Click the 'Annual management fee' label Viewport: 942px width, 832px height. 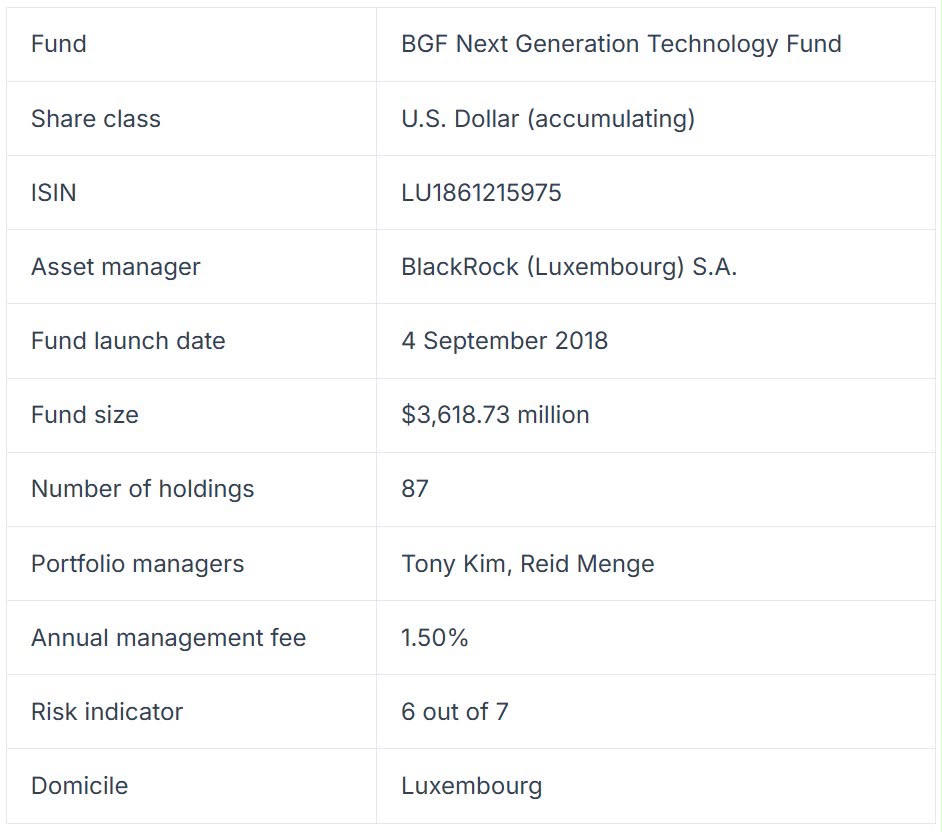(169, 638)
